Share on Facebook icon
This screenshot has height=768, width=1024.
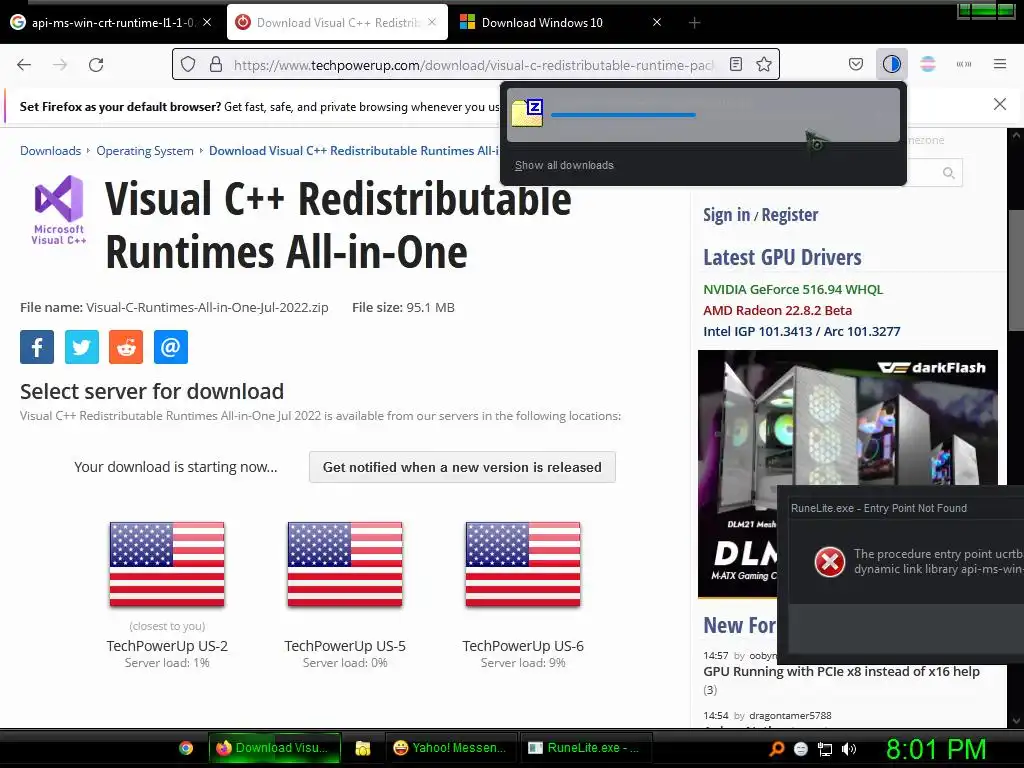[37, 347]
